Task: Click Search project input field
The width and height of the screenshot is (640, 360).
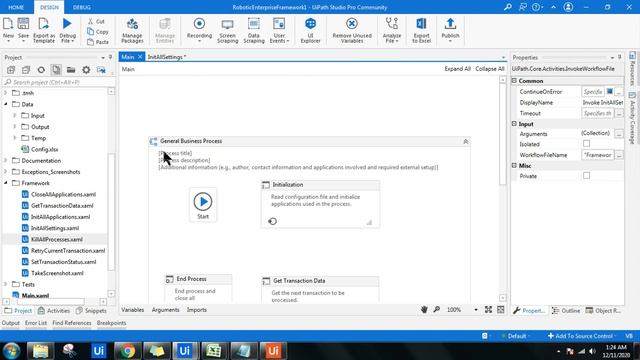Action: (57, 82)
